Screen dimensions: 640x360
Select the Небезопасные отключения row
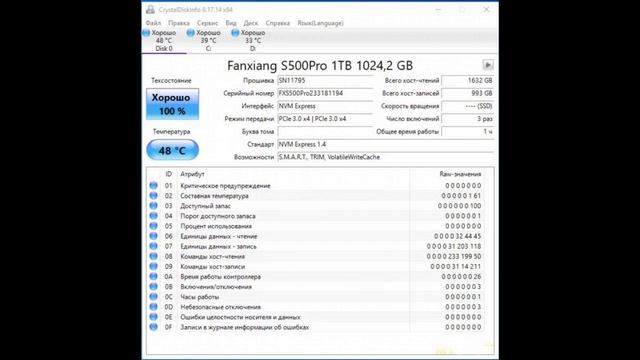pos(316,307)
